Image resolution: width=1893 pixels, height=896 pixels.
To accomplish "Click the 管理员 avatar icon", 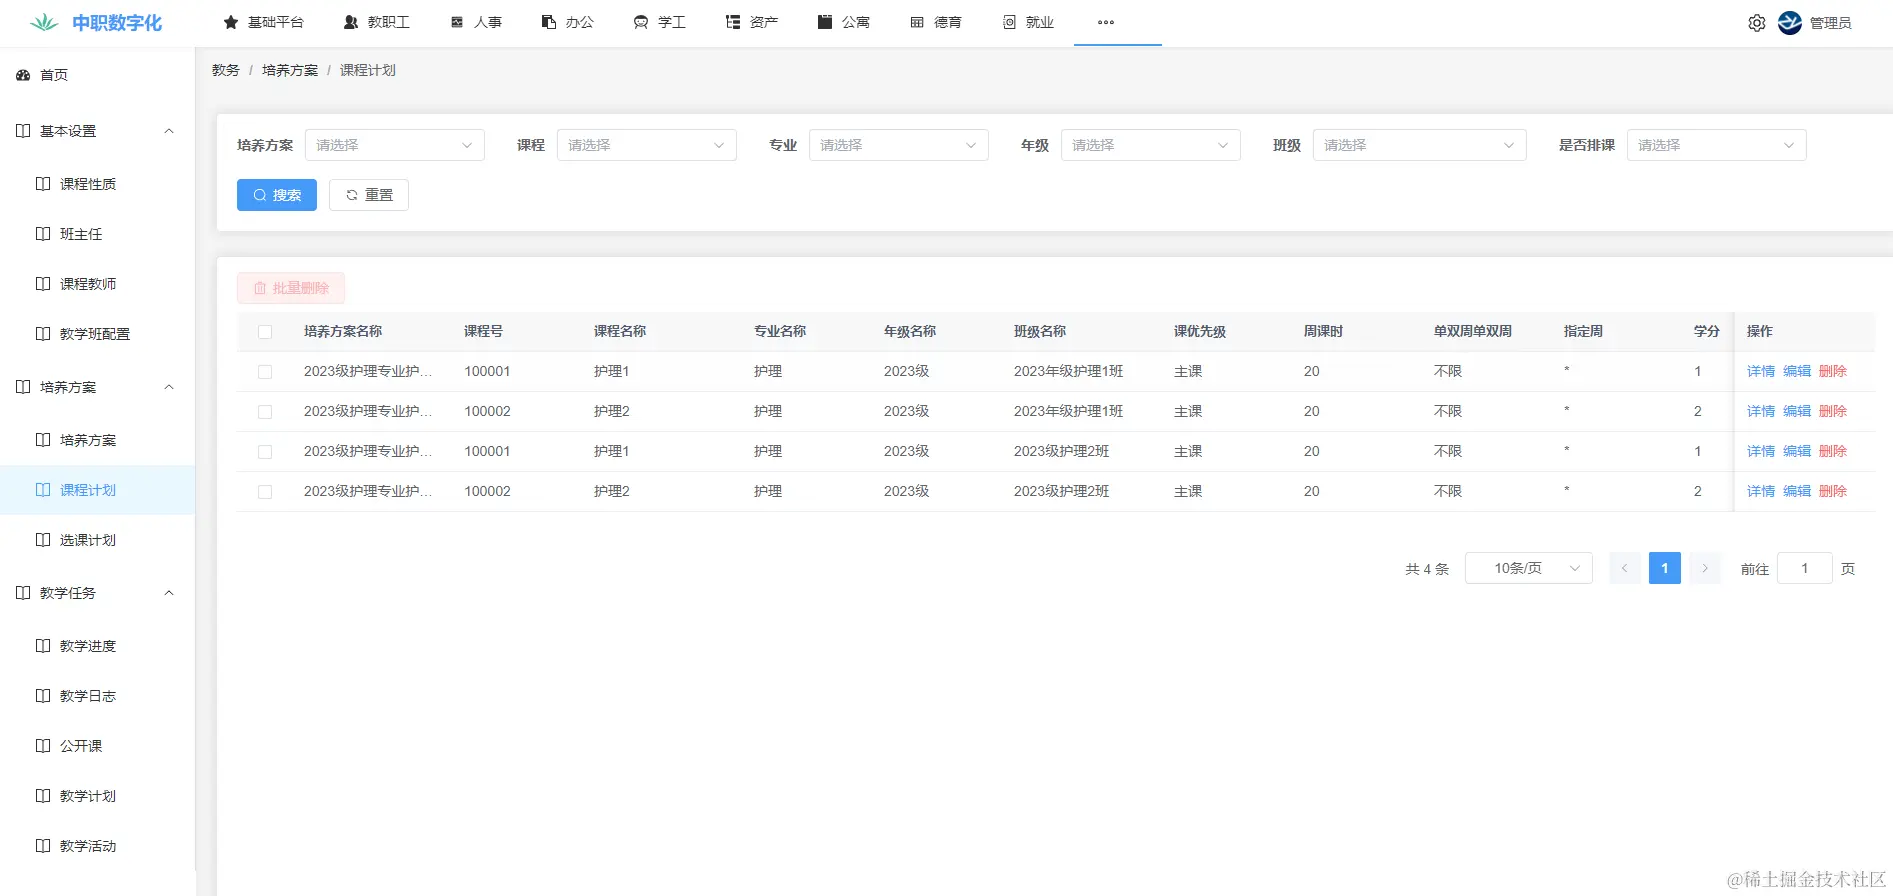I will click(1790, 23).
